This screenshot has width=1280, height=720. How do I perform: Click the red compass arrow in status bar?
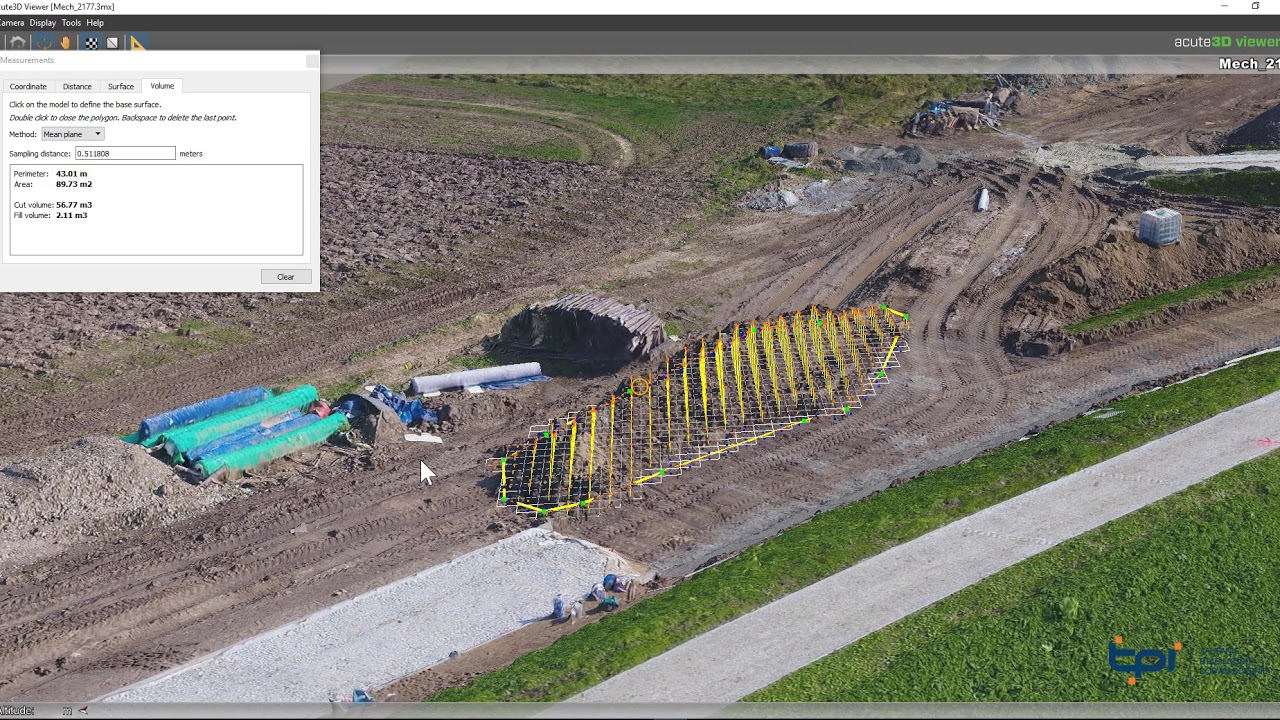(x=83, y=711)
